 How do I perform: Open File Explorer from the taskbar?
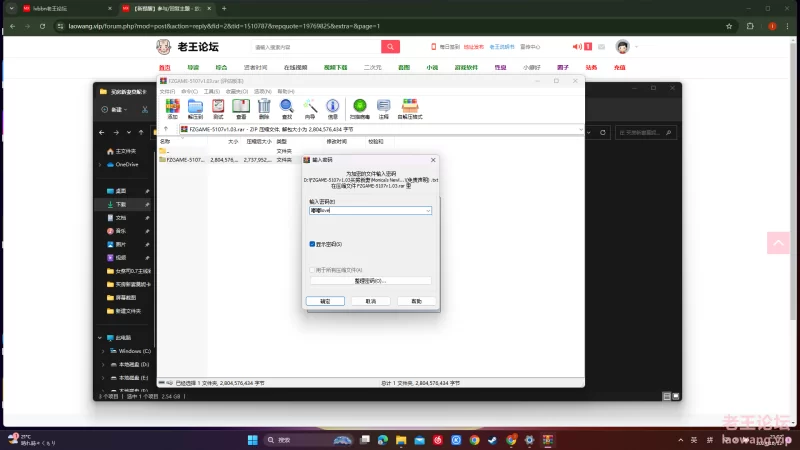[401, 440]
